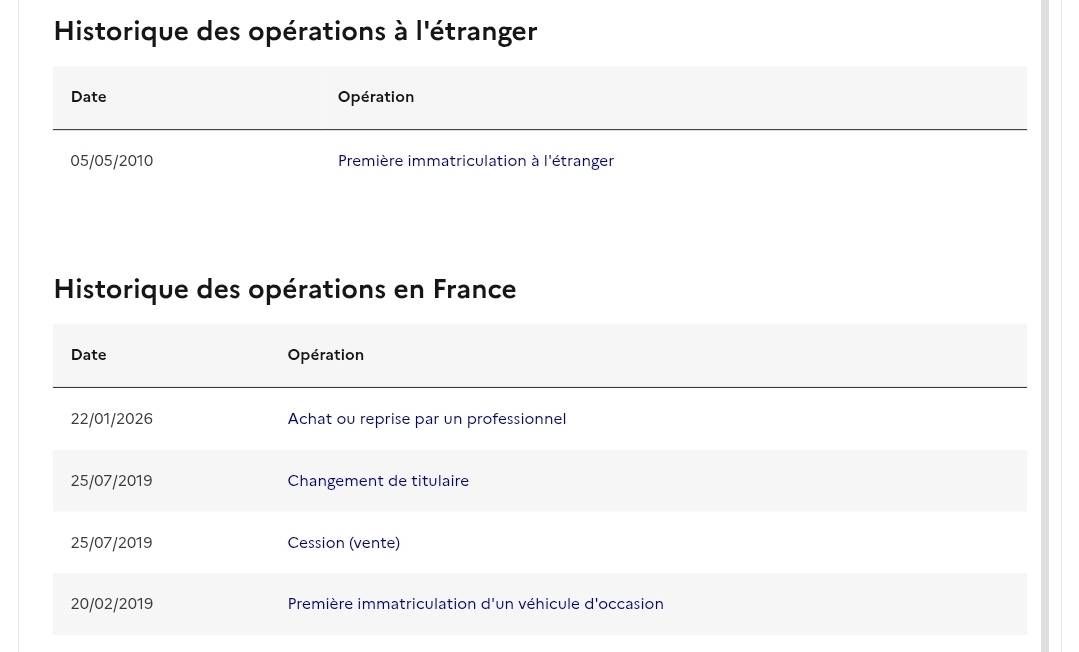Click heading 'Historique des opérations en France'
The width and height of the screenshot is (1079, 652).
tap(285, 289)
